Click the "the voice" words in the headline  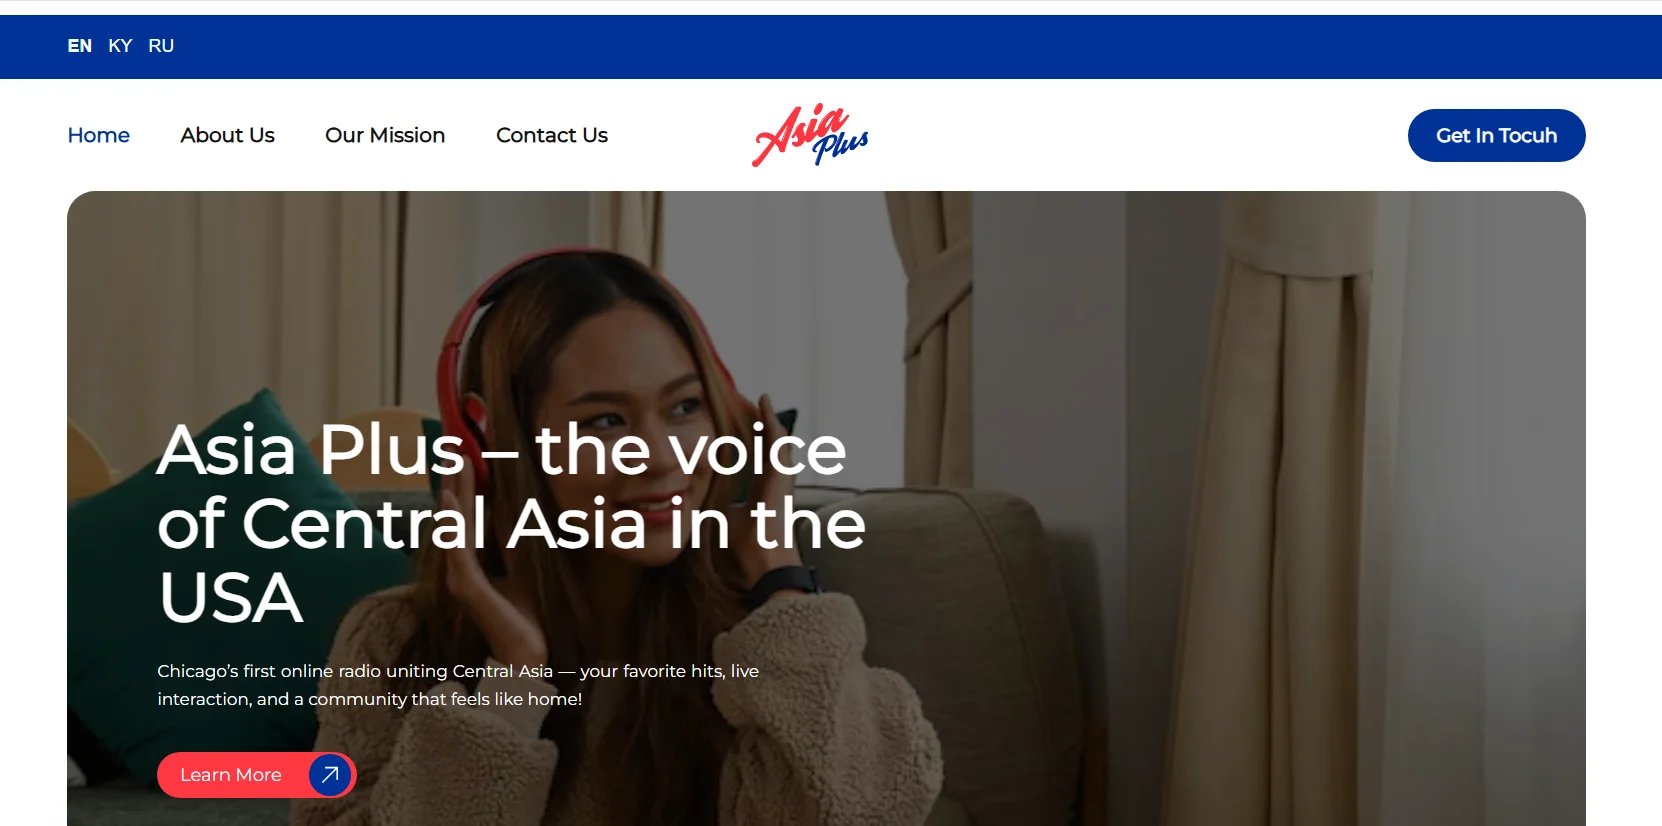point(691,450)
